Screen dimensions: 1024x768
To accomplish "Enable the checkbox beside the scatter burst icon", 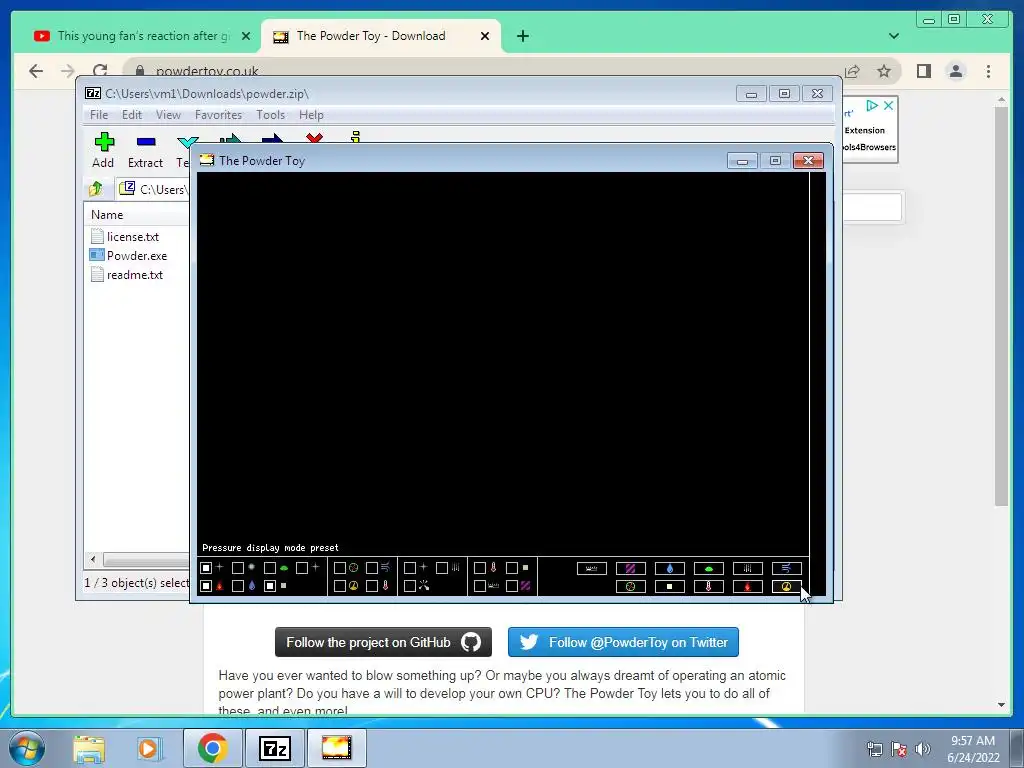I will 409,586.
